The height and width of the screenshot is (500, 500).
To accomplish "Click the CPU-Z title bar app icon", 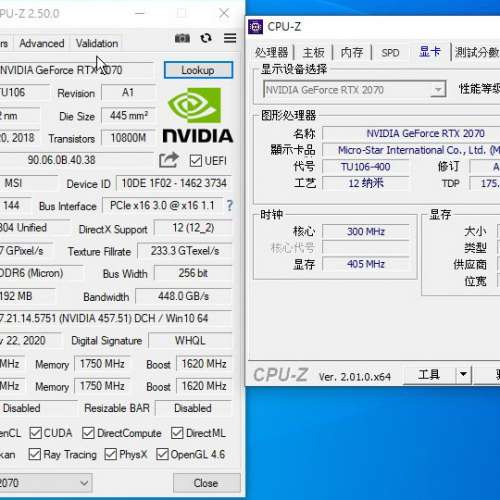I will tap(256, 27).
